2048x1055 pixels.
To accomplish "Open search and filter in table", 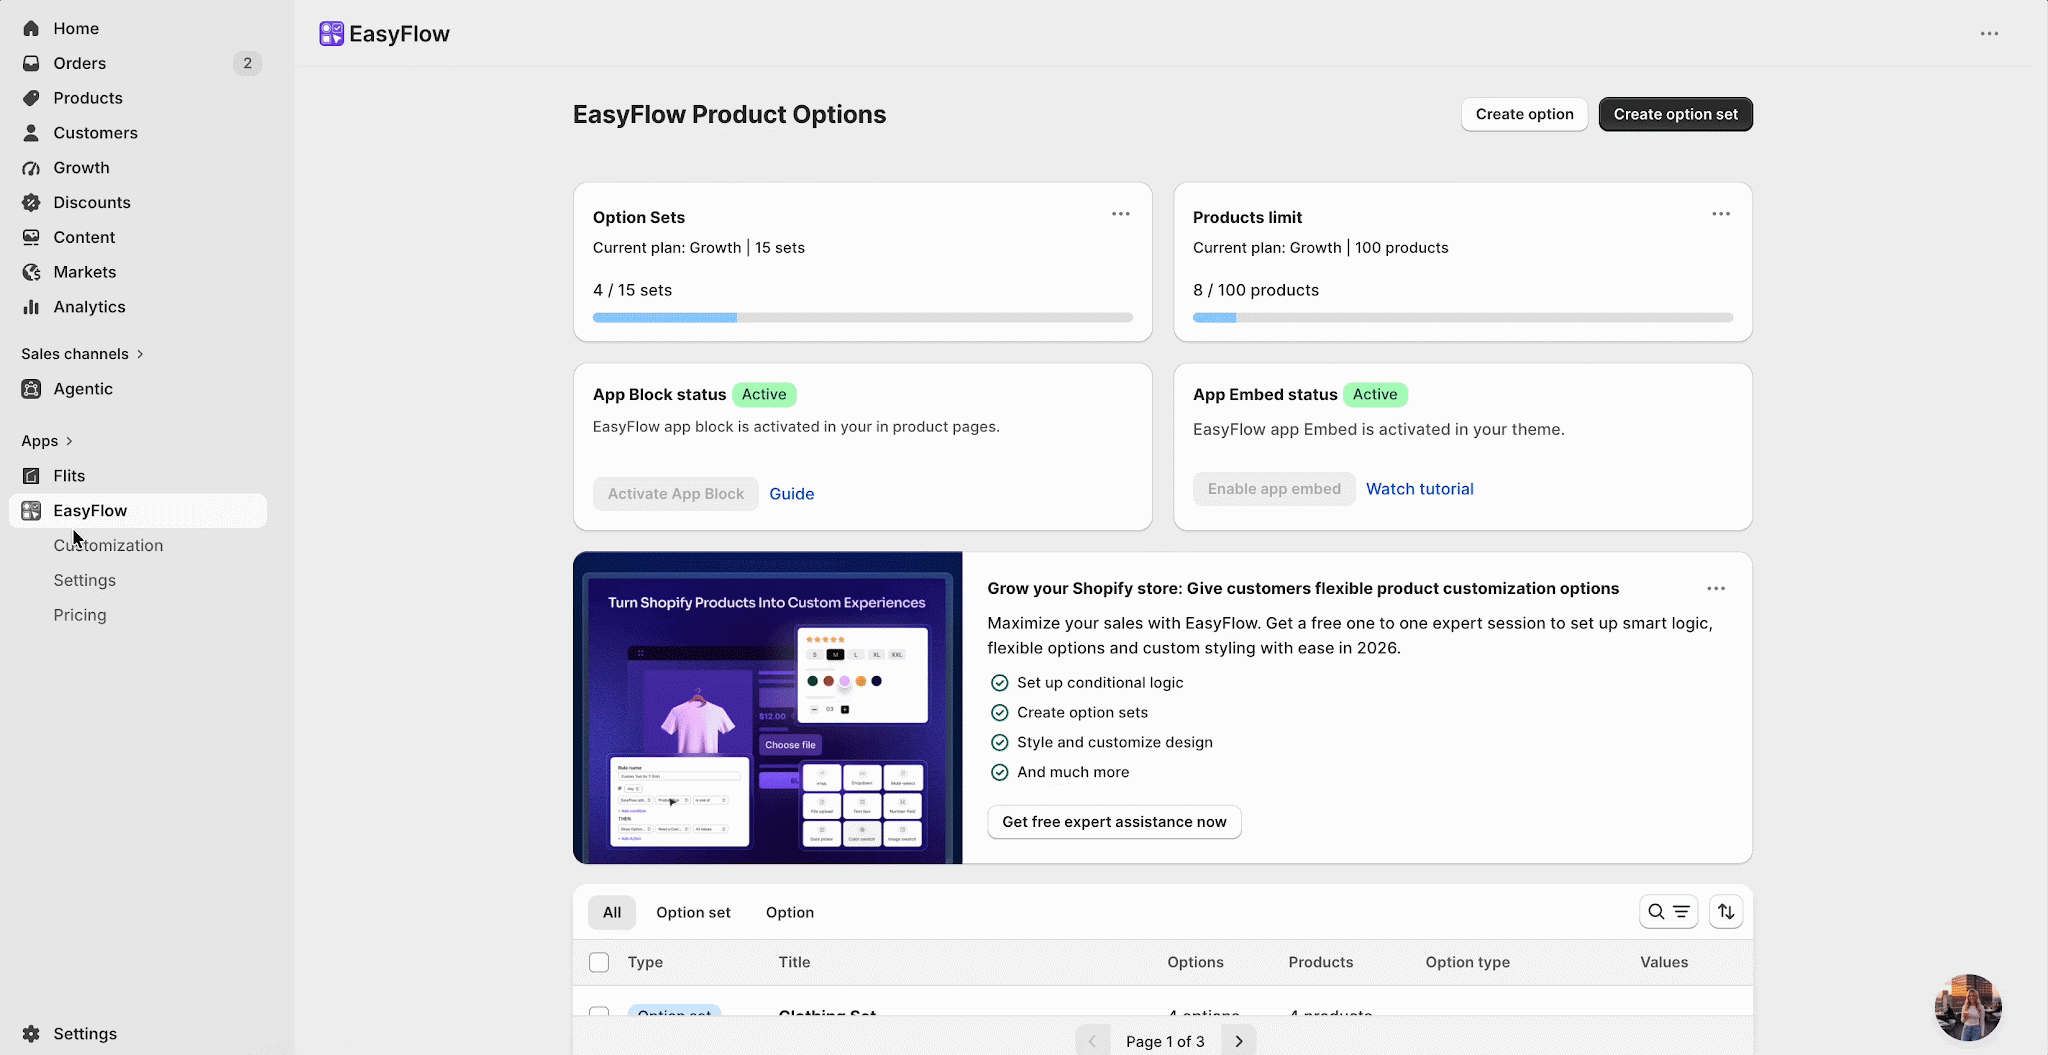I will point(1668,912).
